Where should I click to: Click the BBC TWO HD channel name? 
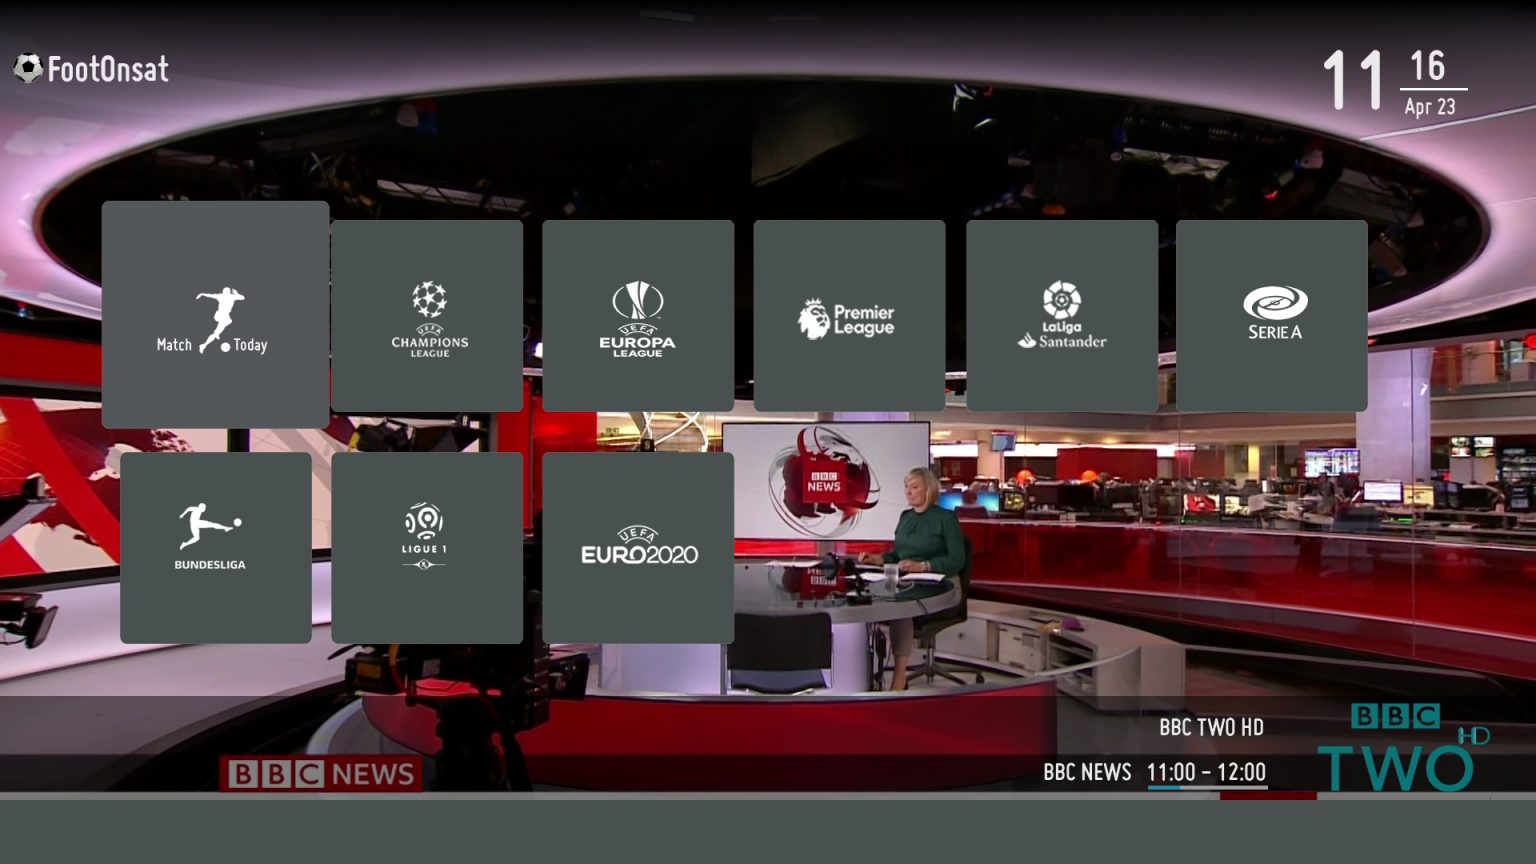(x=1211, y=727)
